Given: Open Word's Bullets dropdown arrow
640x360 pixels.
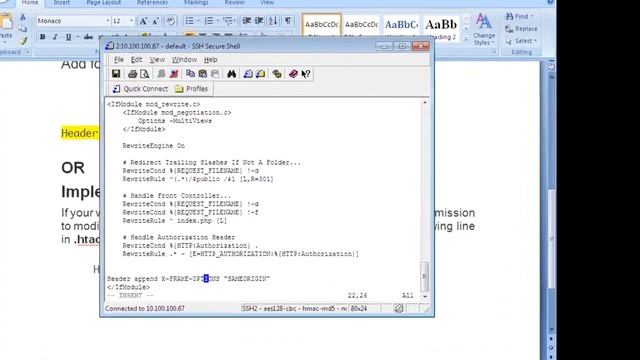Looking at the screenshot, I should click(x=198, y=21).
